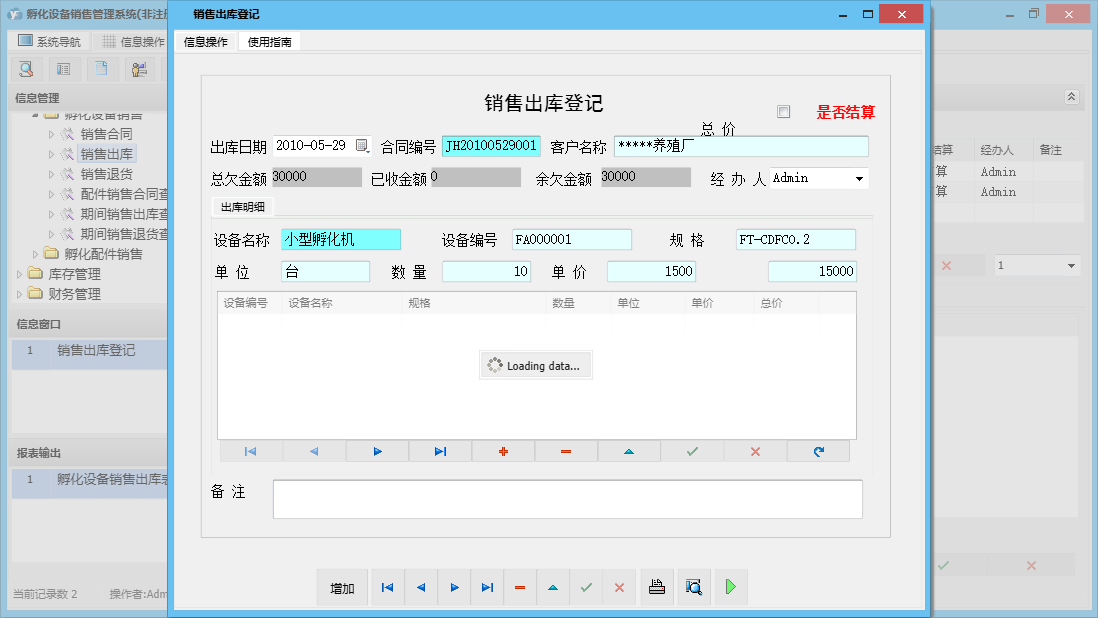1098x618 pixels.
Task: Click the plus icon to add a detail record
Action: coord(503,451)
